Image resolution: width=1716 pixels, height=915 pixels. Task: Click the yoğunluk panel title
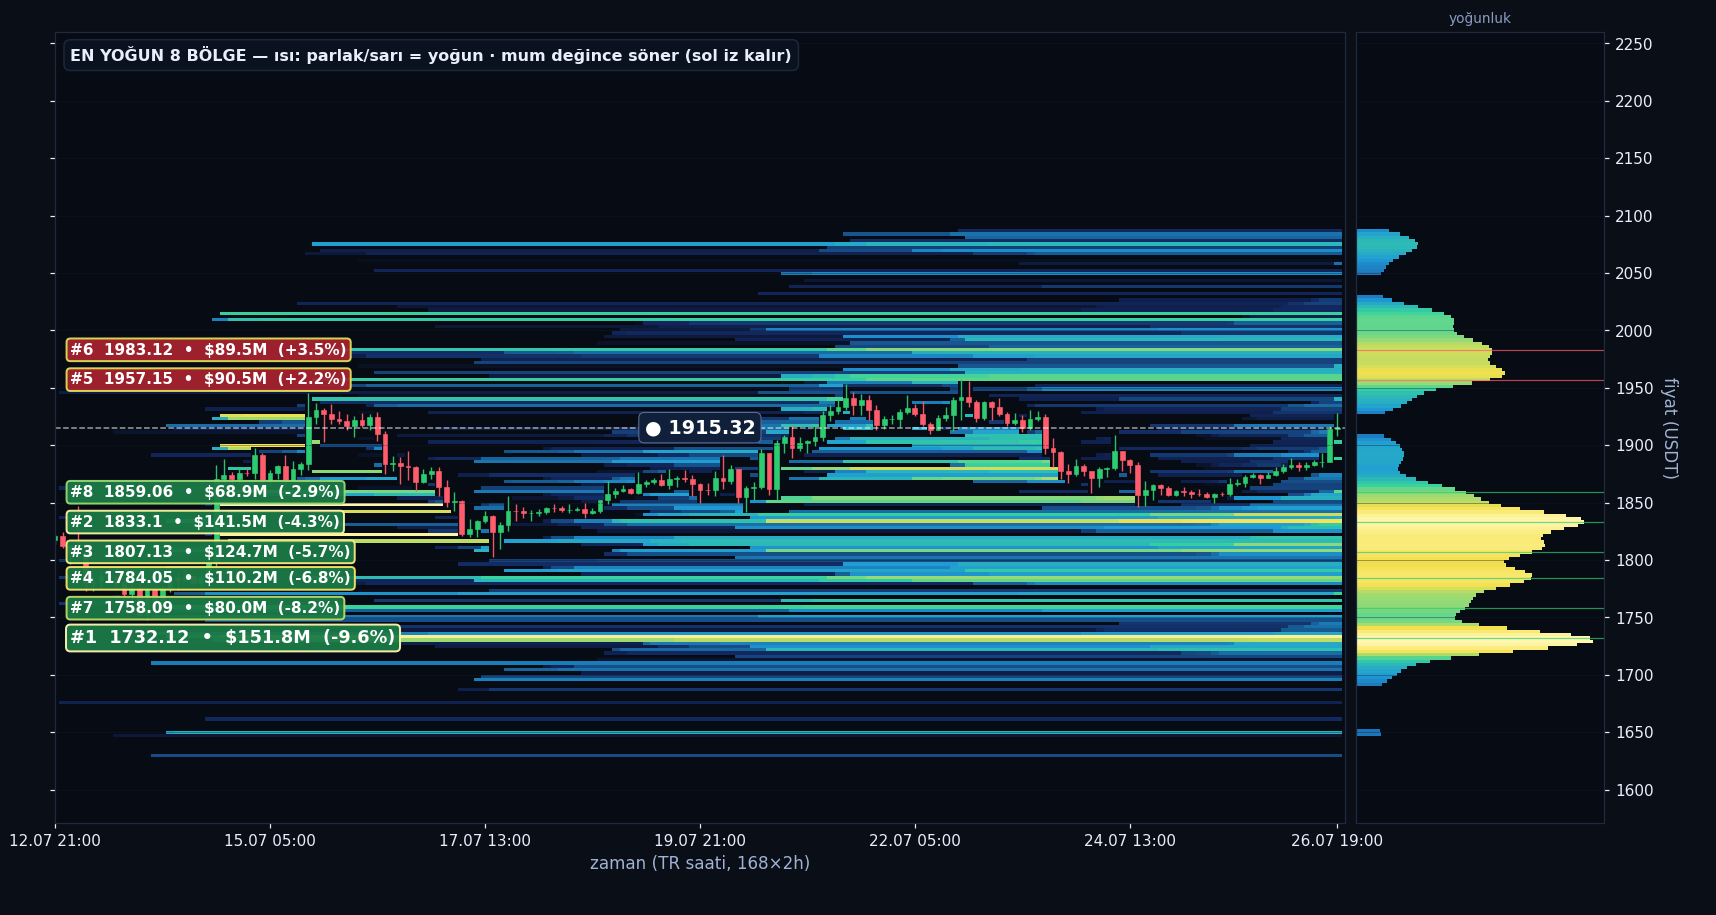(1480, 18)
